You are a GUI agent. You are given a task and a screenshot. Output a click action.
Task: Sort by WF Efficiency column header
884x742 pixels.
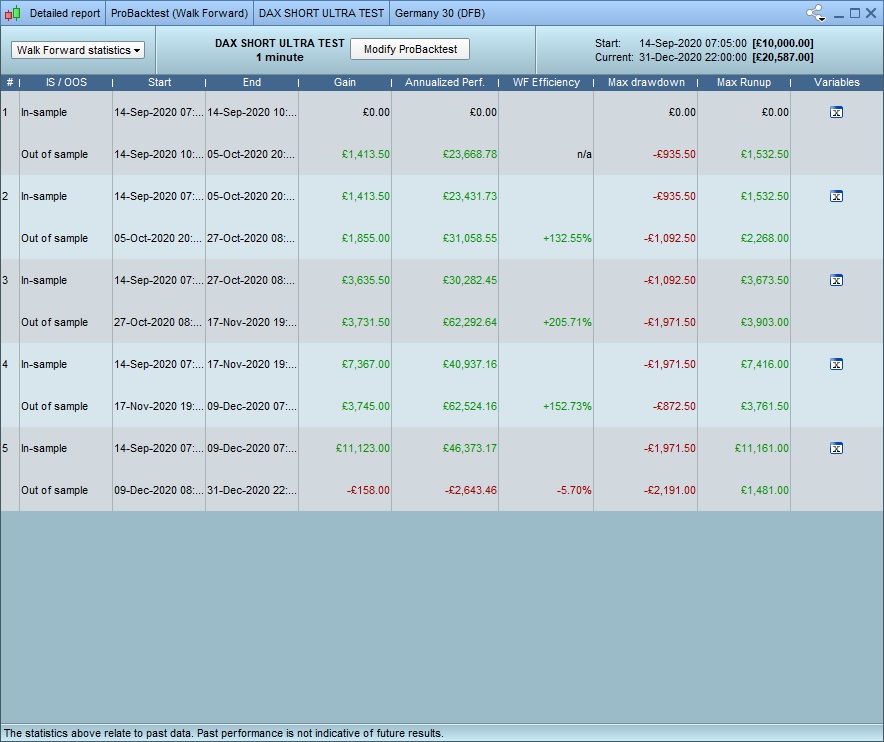546,82
